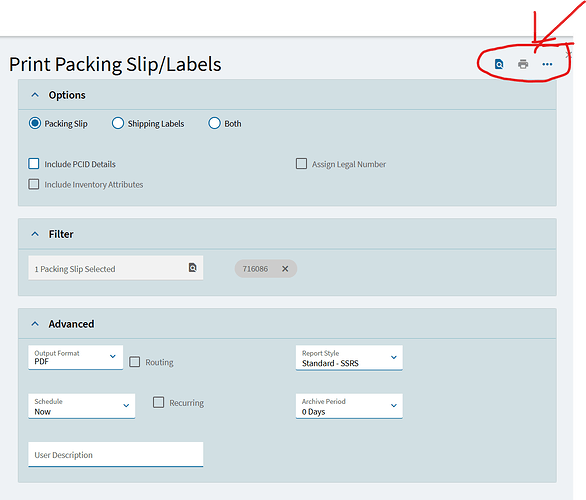The height and width of the screenshot is (500, 586).
Task: Remove the 716086 chip with X
Action: pos(285,269)
